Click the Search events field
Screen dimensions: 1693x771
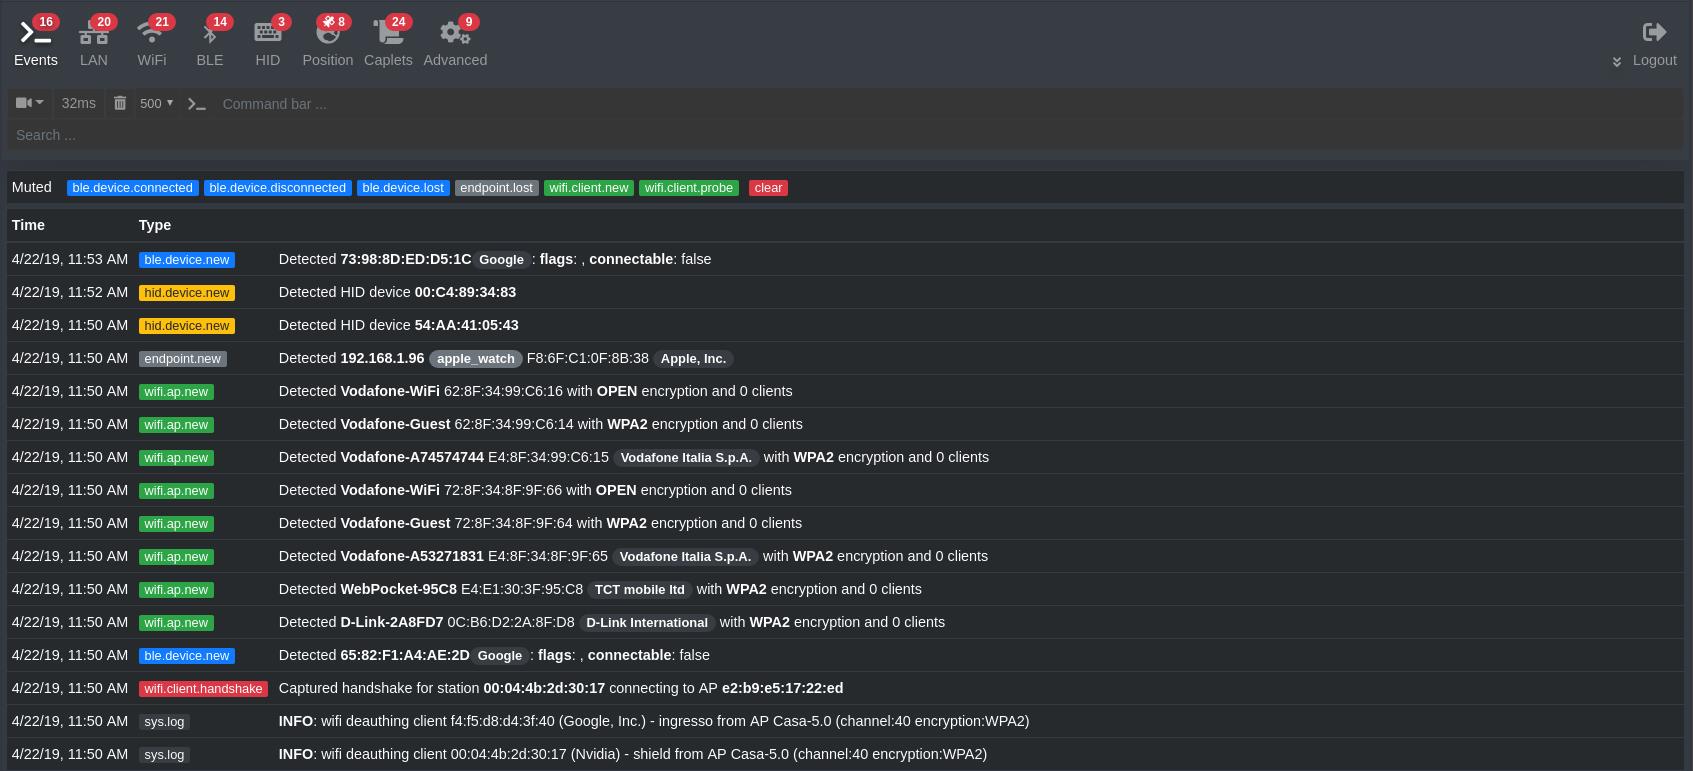coord(845,135)
